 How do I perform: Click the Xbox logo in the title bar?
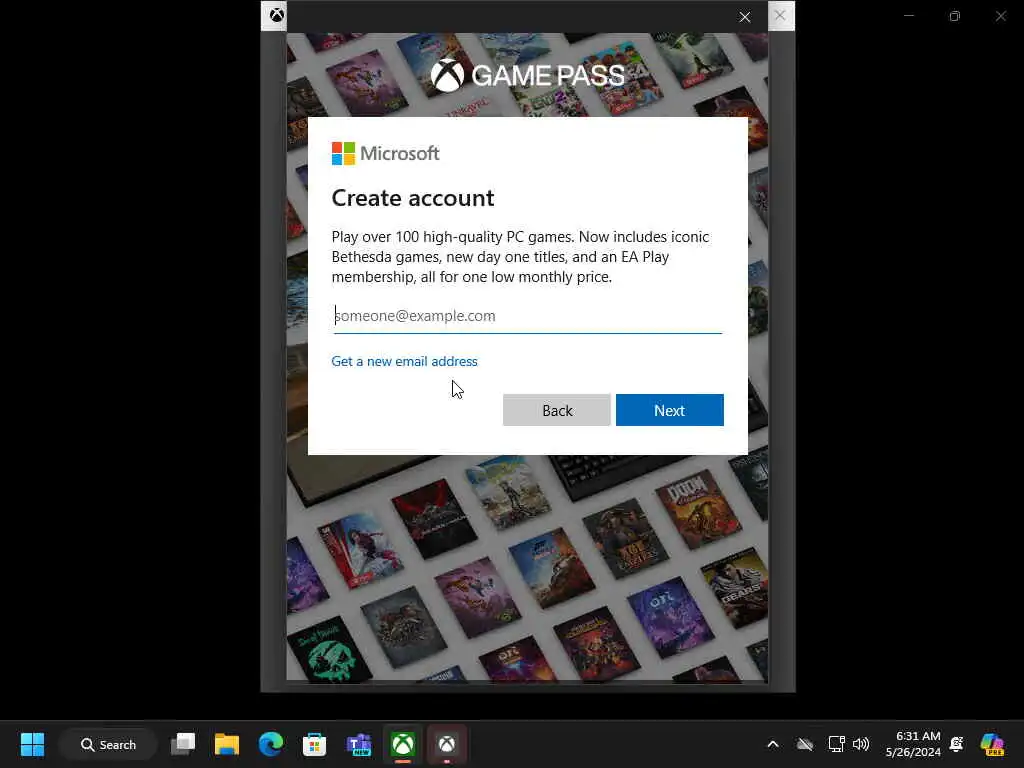[x=276, y=15]
